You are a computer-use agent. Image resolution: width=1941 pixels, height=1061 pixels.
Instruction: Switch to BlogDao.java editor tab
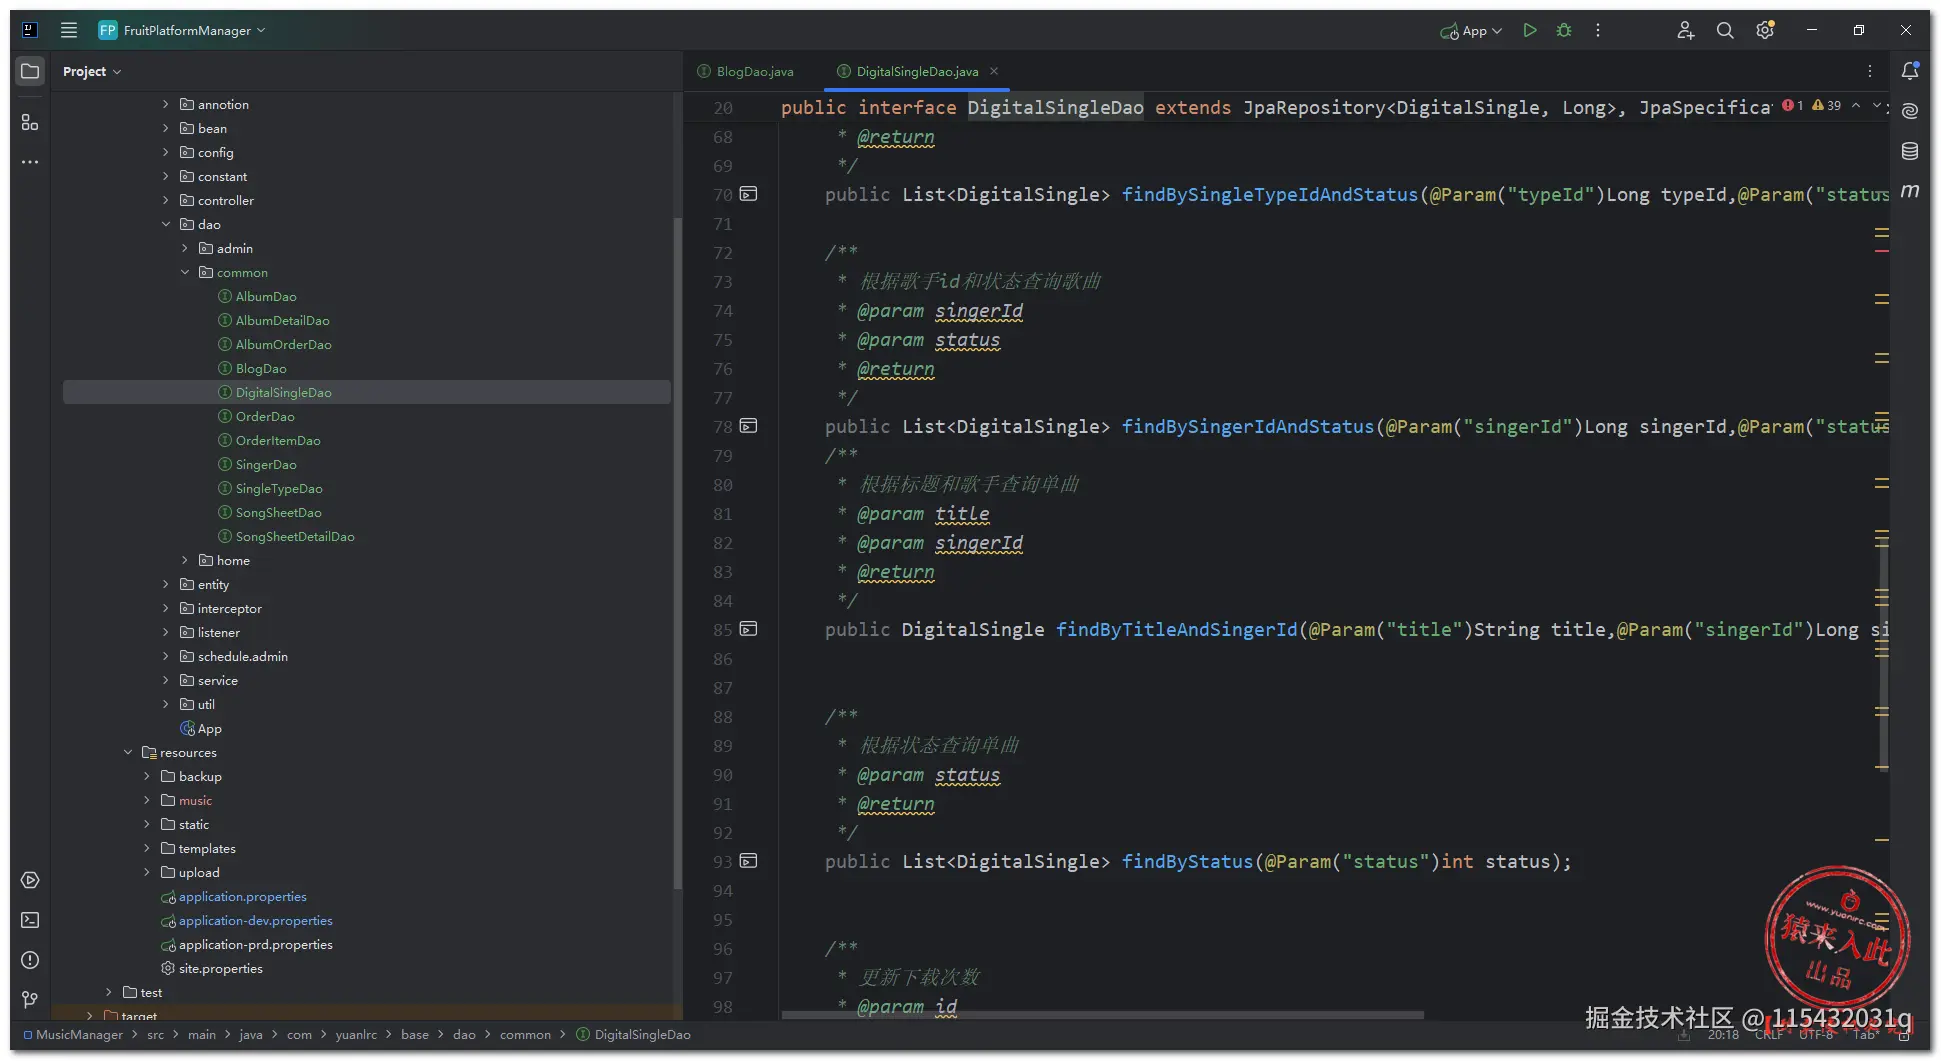tap(746, 71)
